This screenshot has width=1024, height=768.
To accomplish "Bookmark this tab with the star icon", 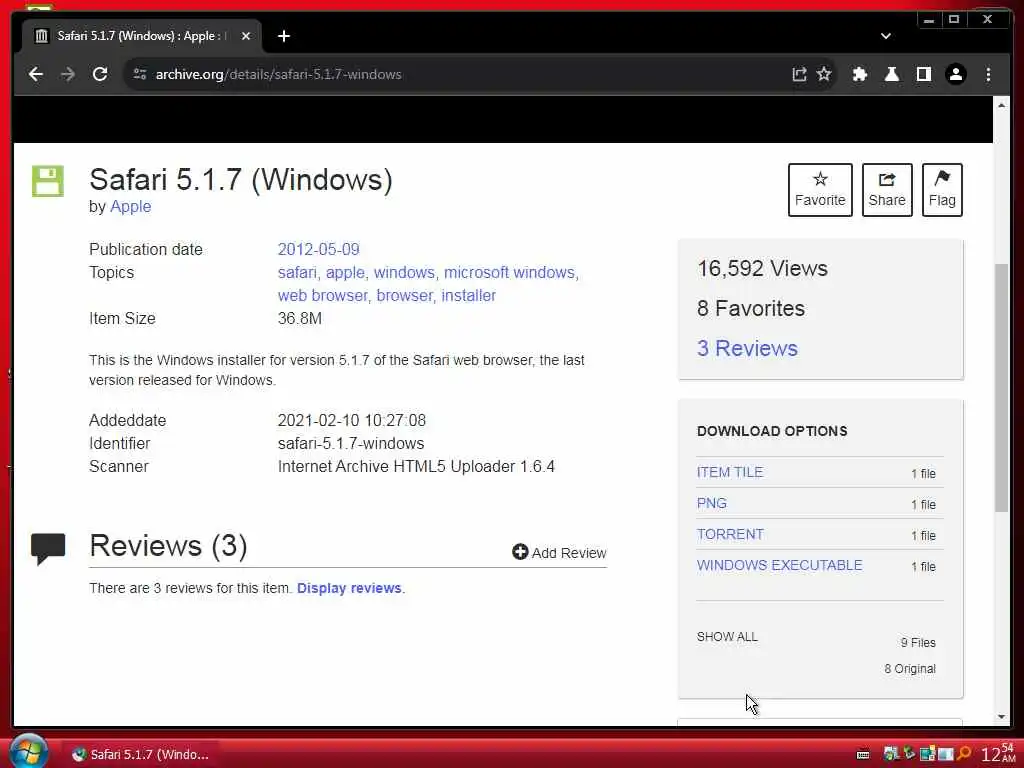I will [824, 74].
